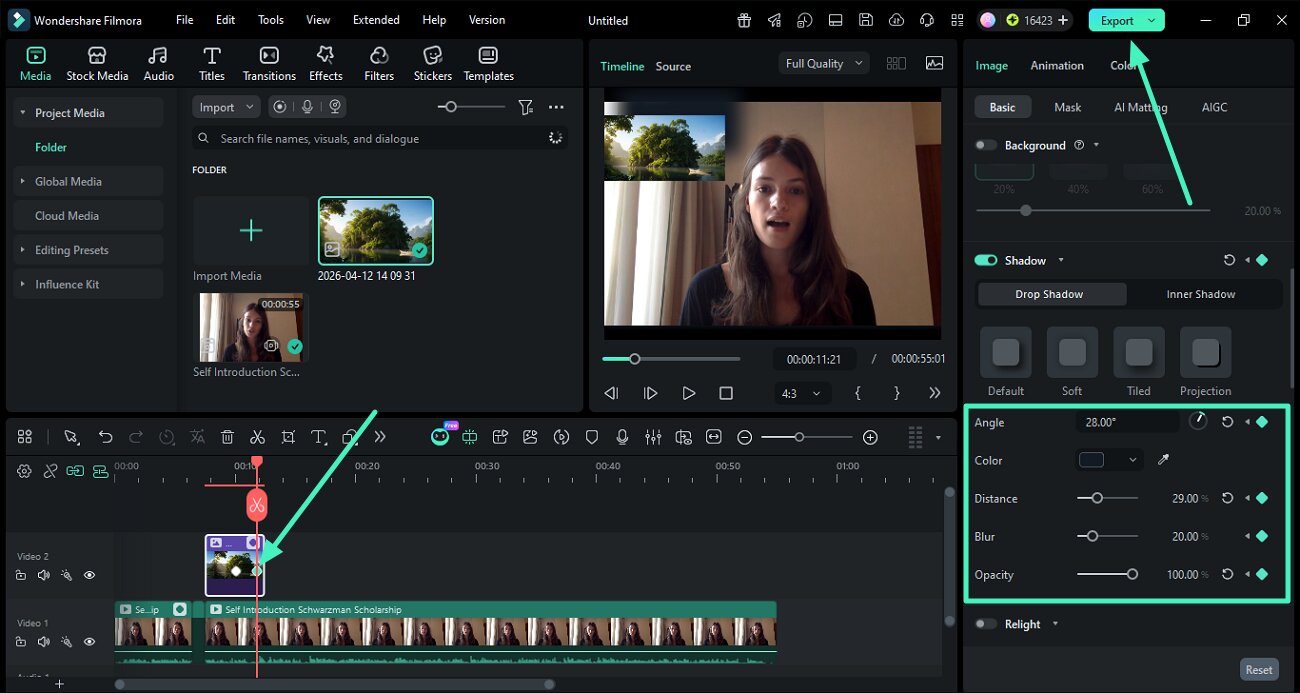Click the eyedropper next to shadow Color
The height and width of the screenshot is (693, 1300).
tap(1163, 460)
